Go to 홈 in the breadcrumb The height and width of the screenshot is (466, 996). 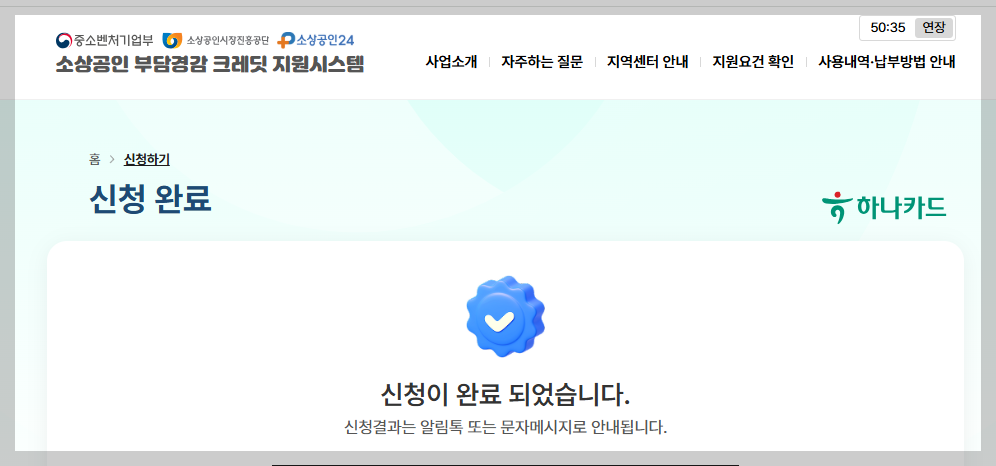click(95, 160)
